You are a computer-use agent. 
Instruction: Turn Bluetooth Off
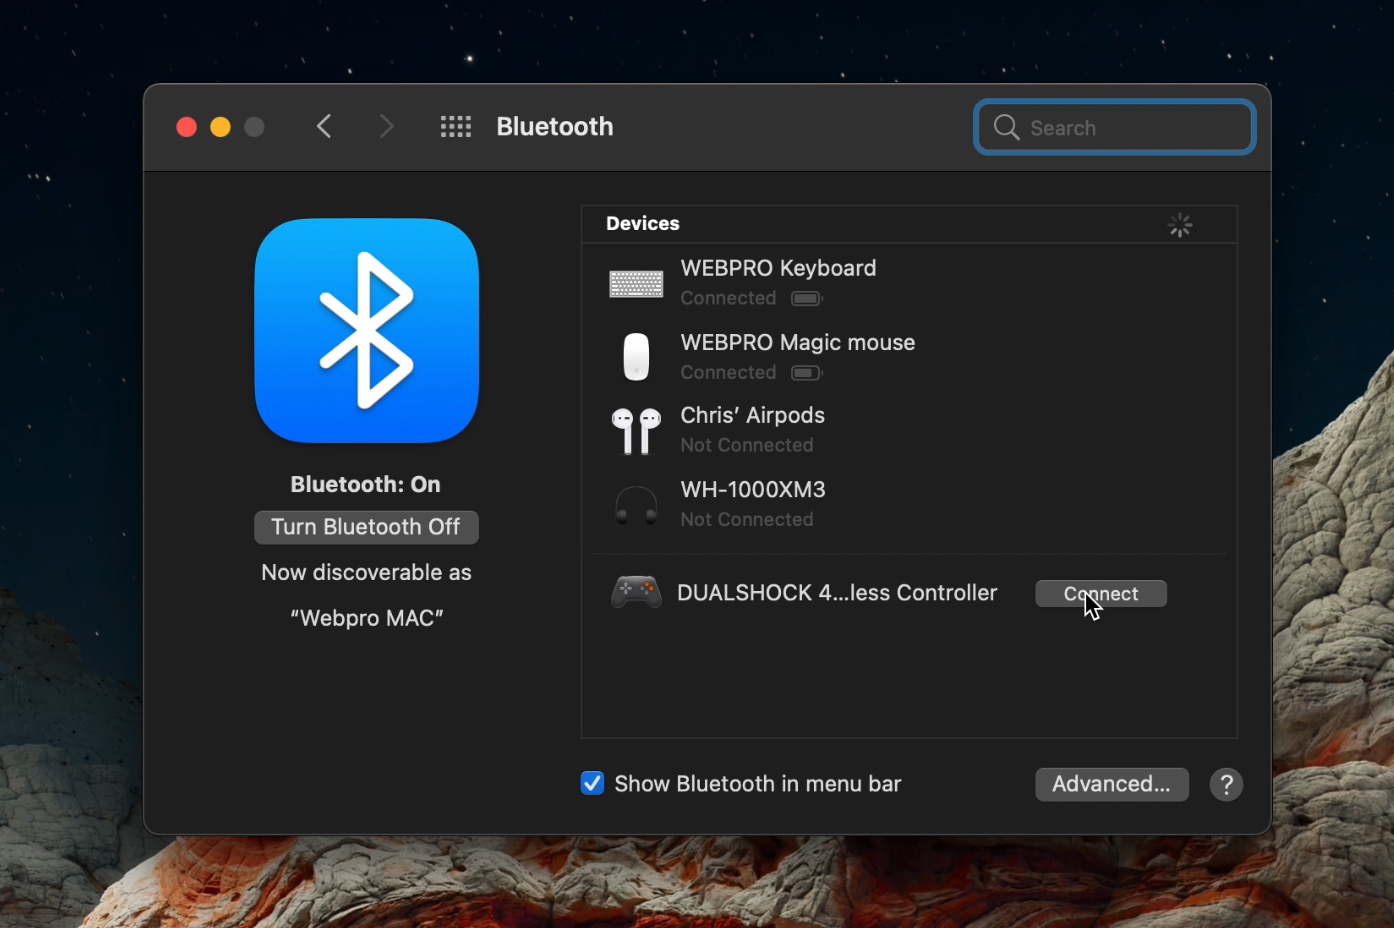(366, 527)
